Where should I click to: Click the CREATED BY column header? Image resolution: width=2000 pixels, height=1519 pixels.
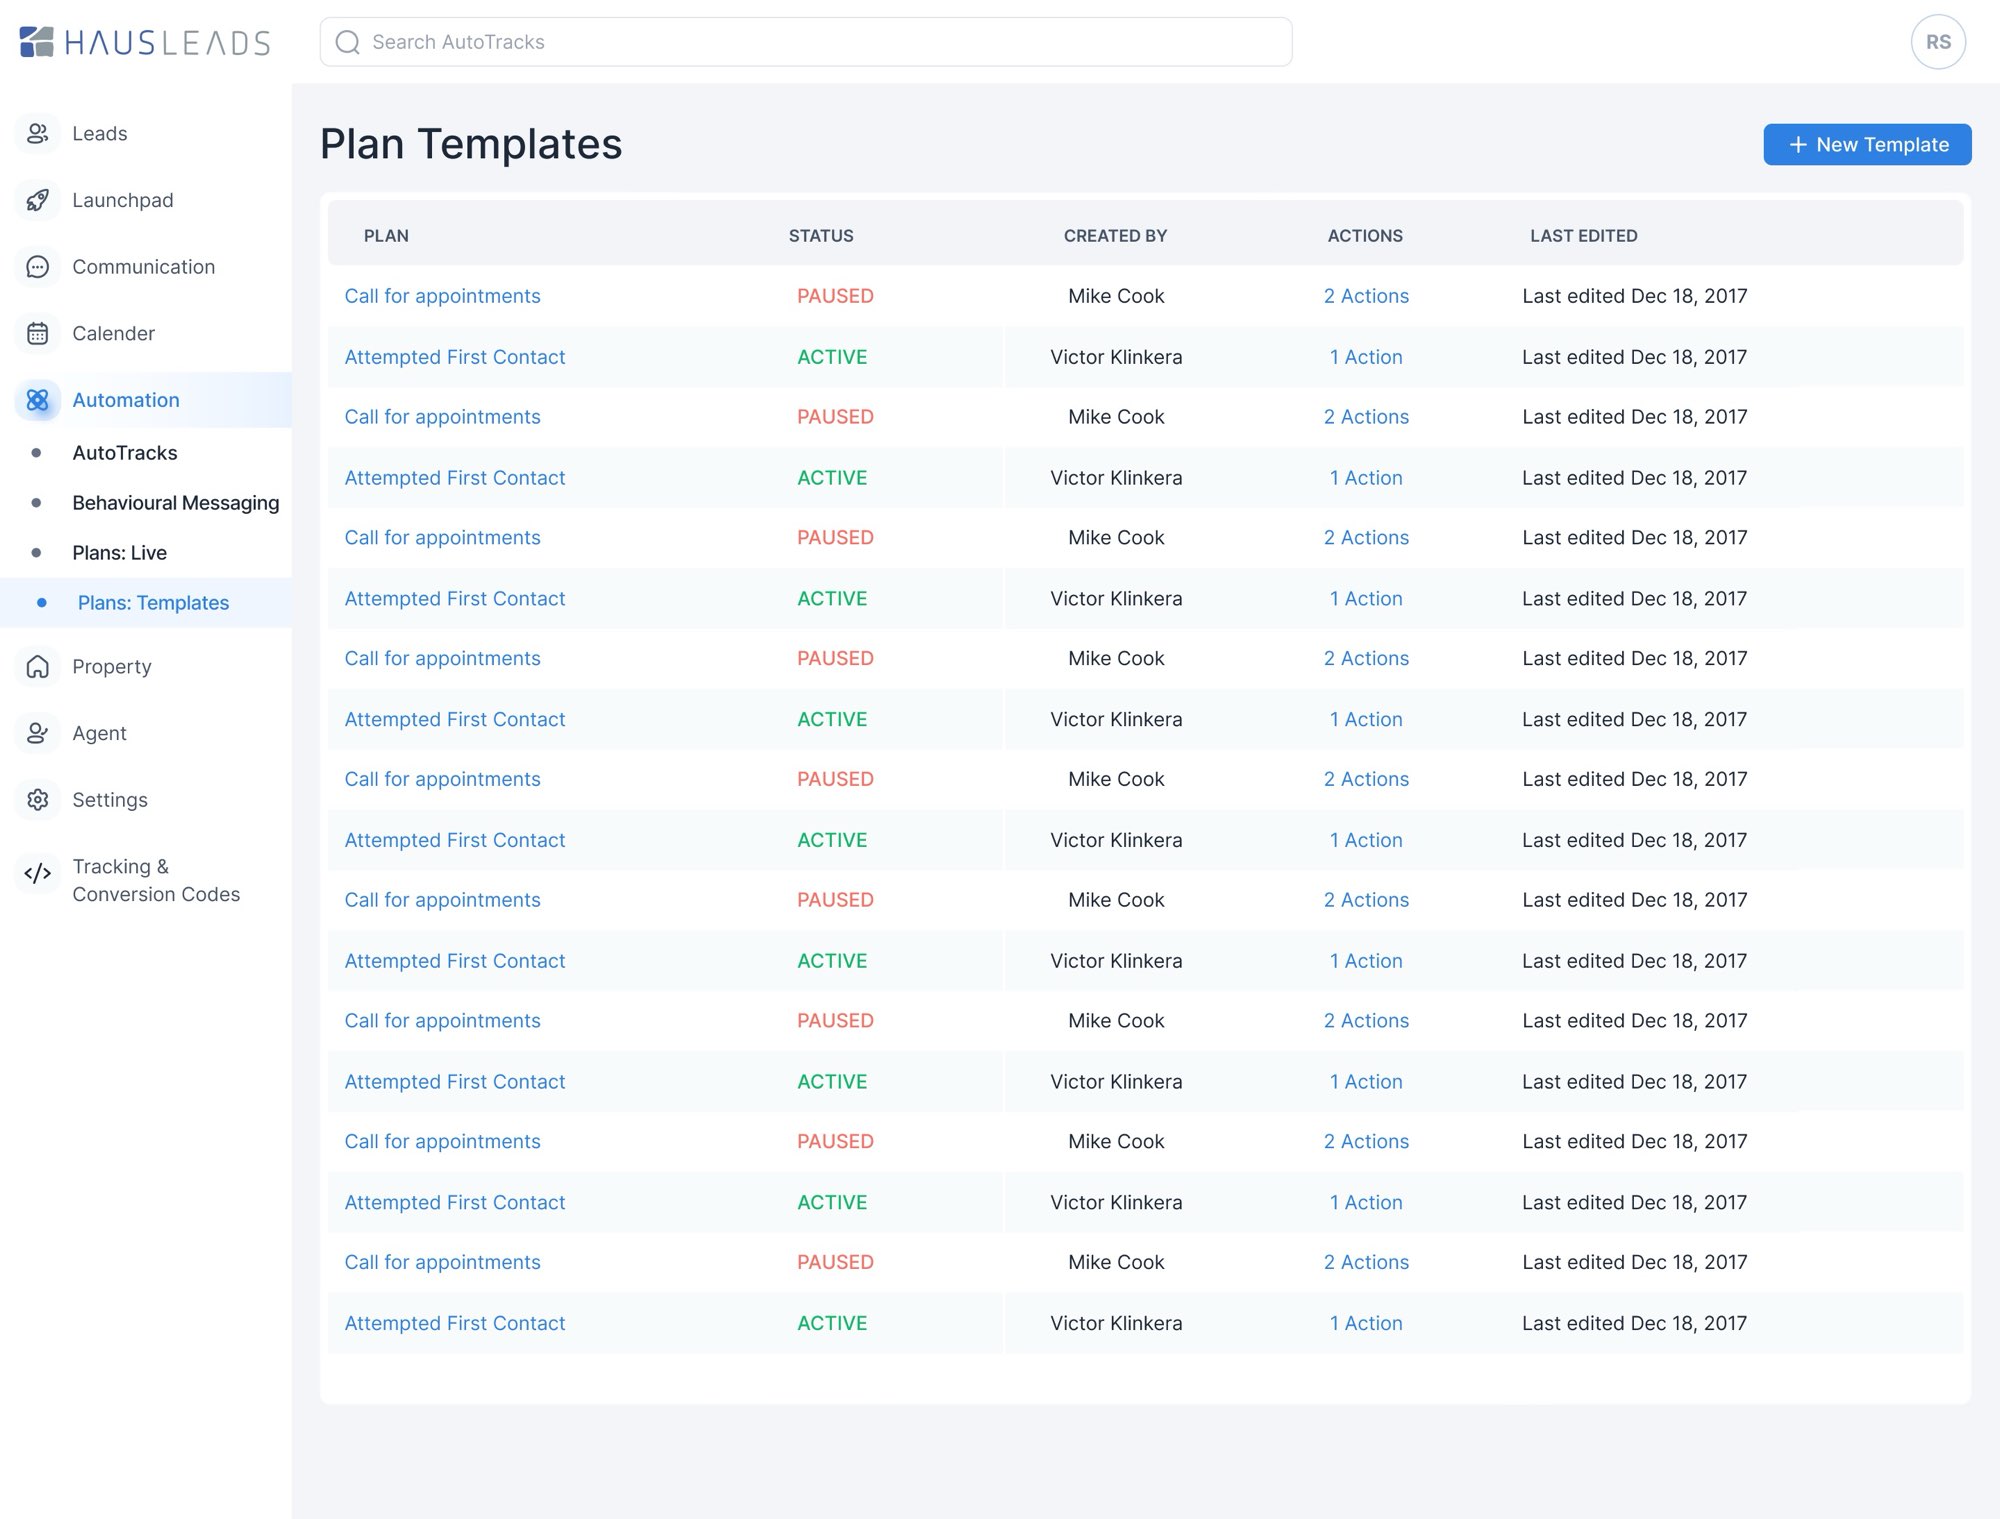pyautogui.click(x=1115, y=236)
